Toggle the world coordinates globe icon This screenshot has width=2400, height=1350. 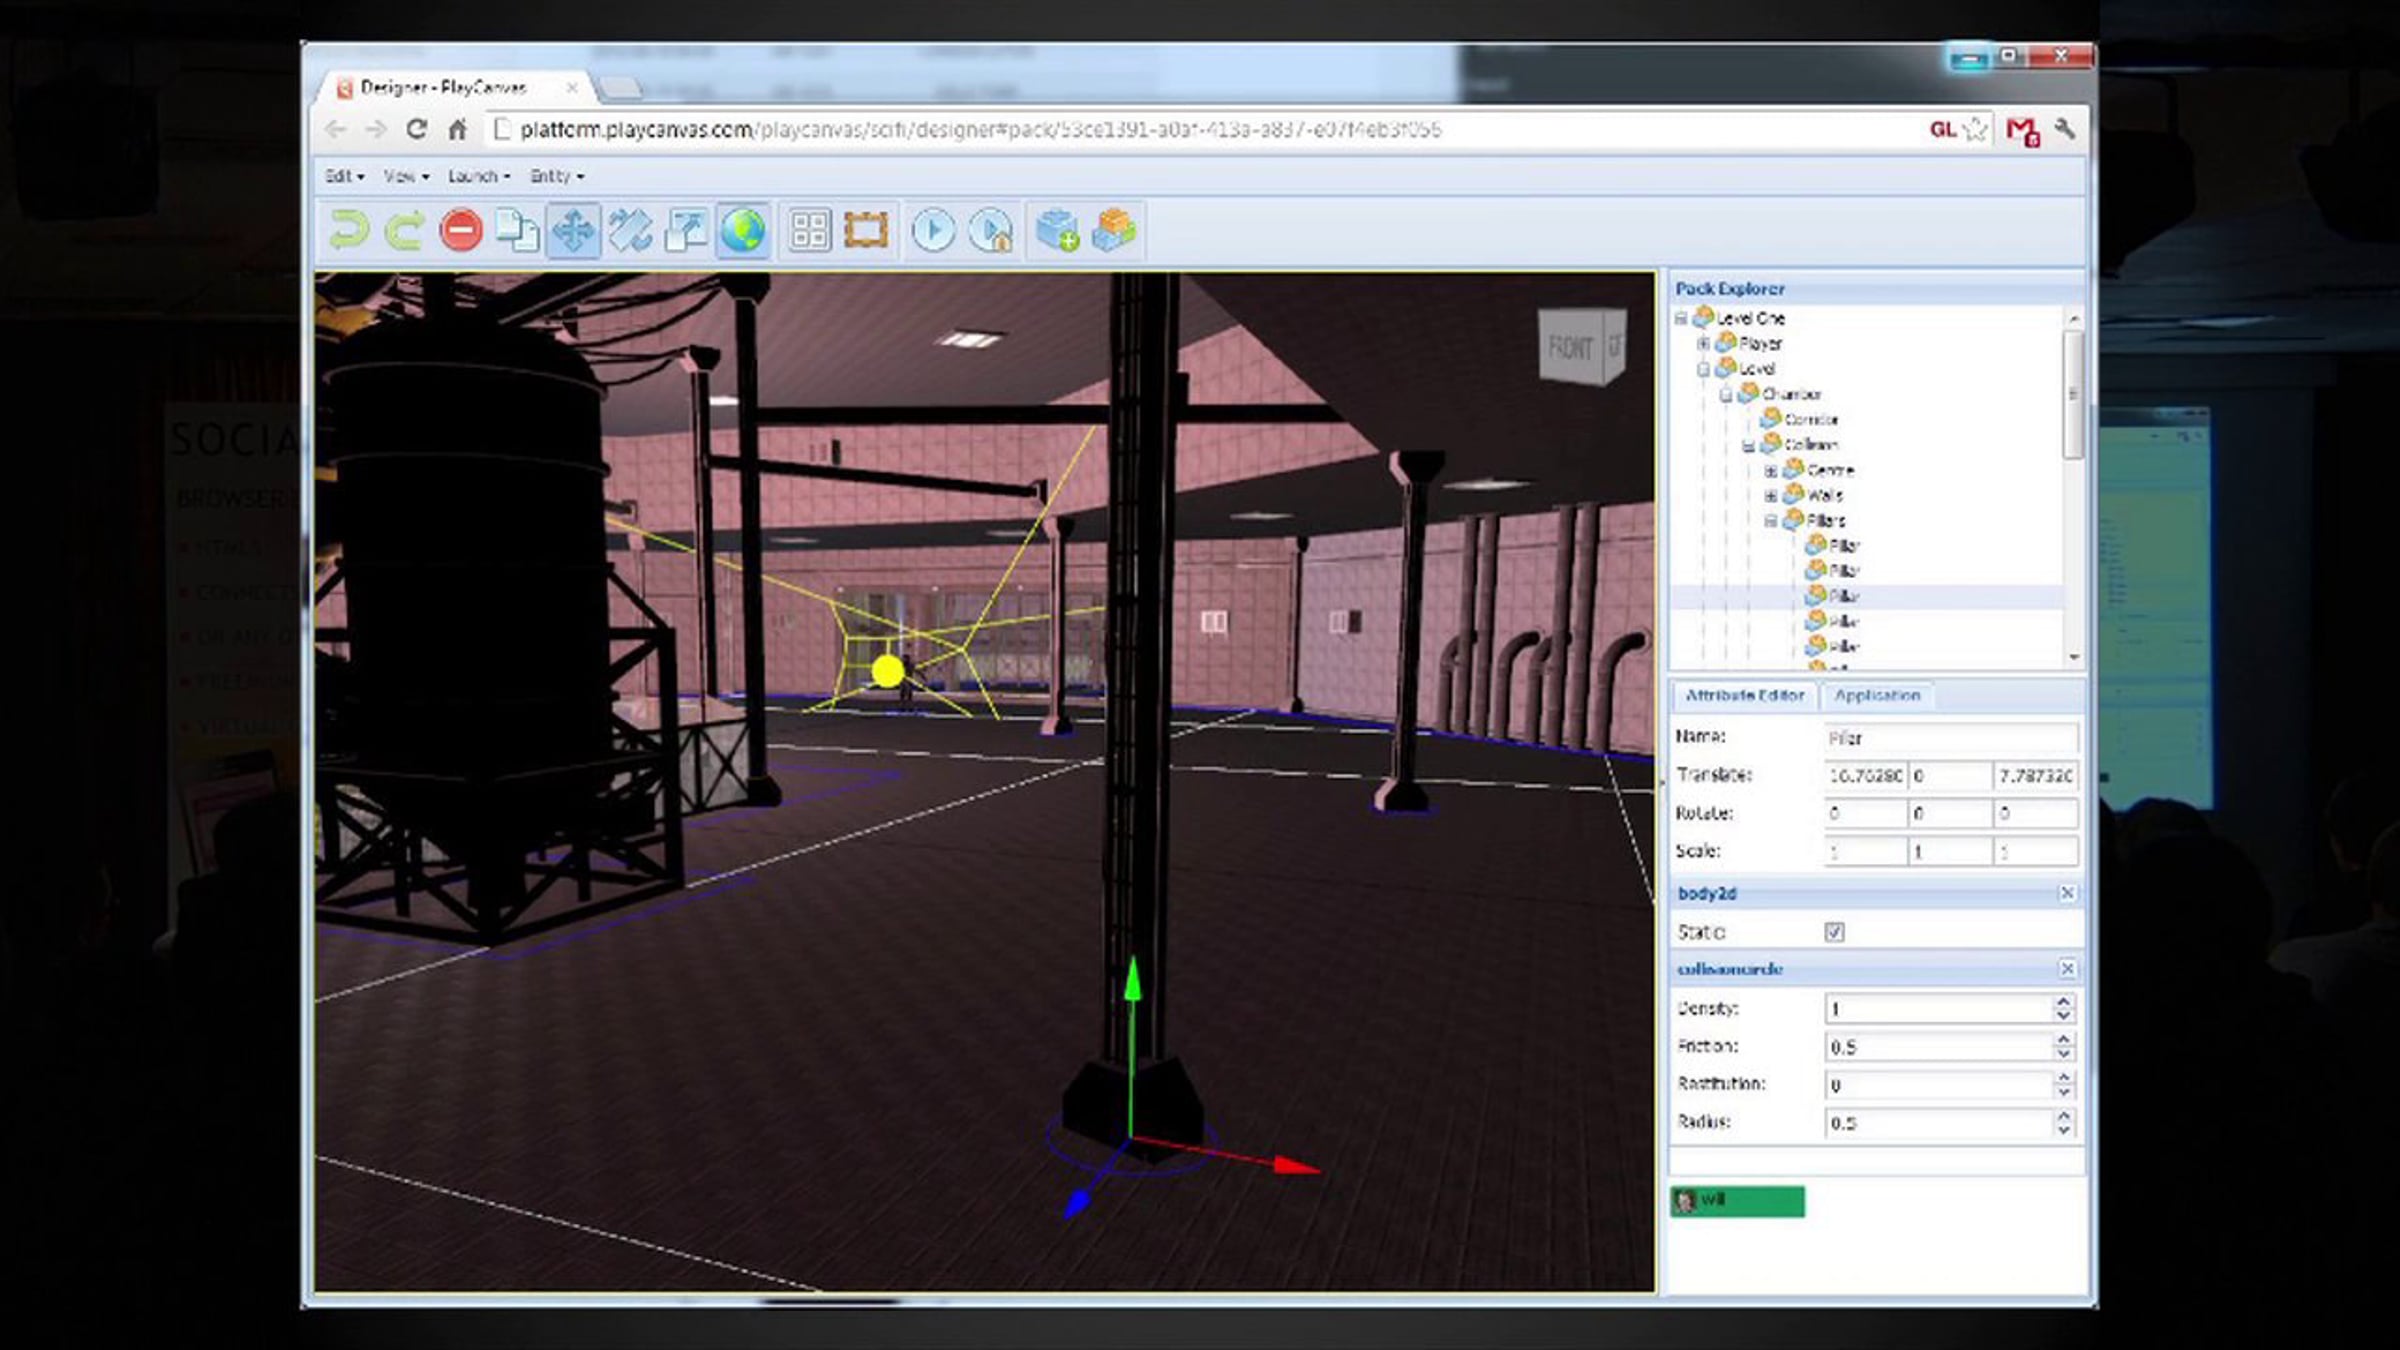click(742, 230)
